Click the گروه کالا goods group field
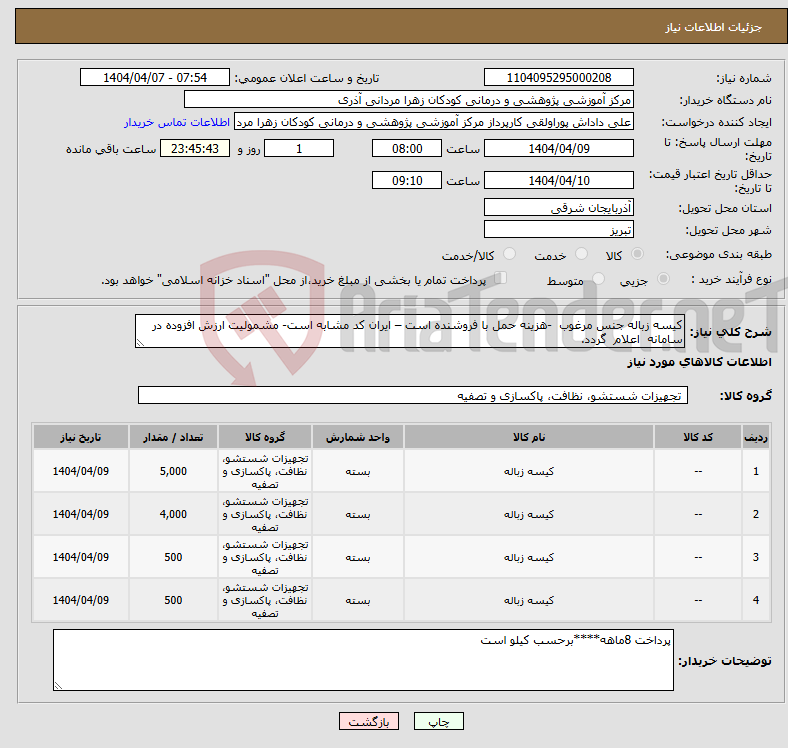Screen dimensions: 788x748 (x=413, y=395)
